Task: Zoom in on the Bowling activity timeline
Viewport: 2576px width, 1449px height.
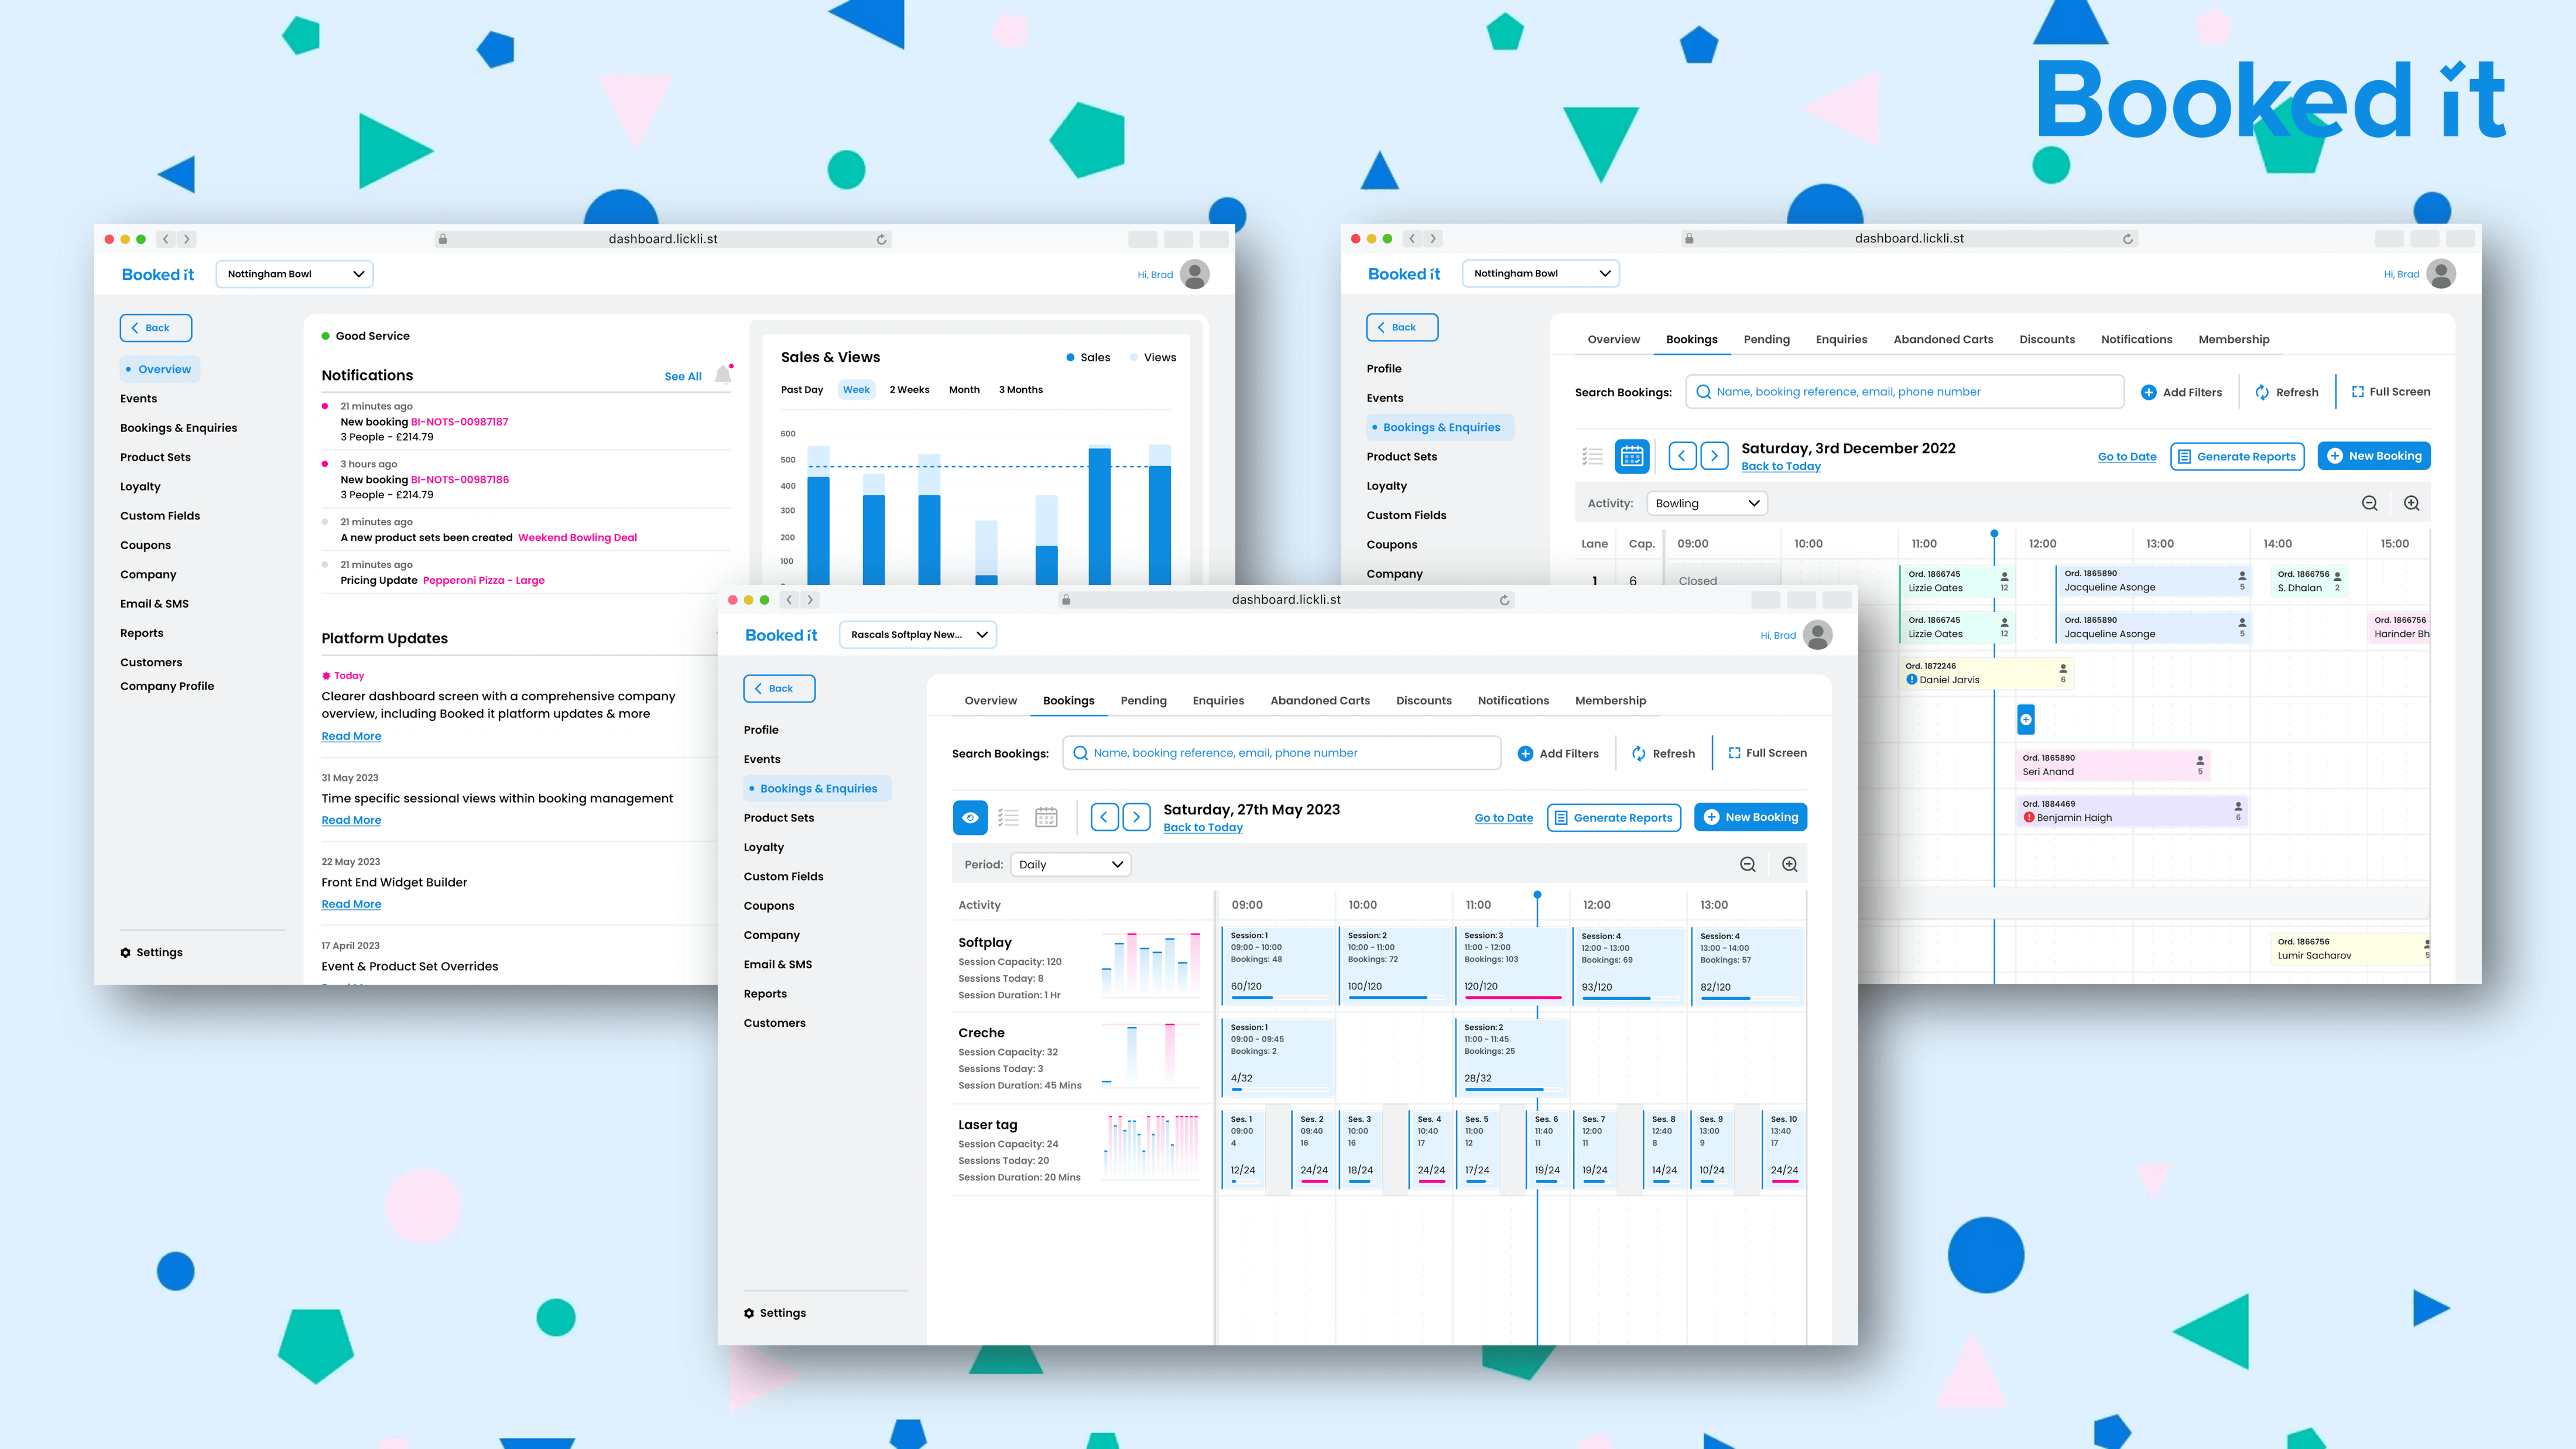Action: [2411, 503]
